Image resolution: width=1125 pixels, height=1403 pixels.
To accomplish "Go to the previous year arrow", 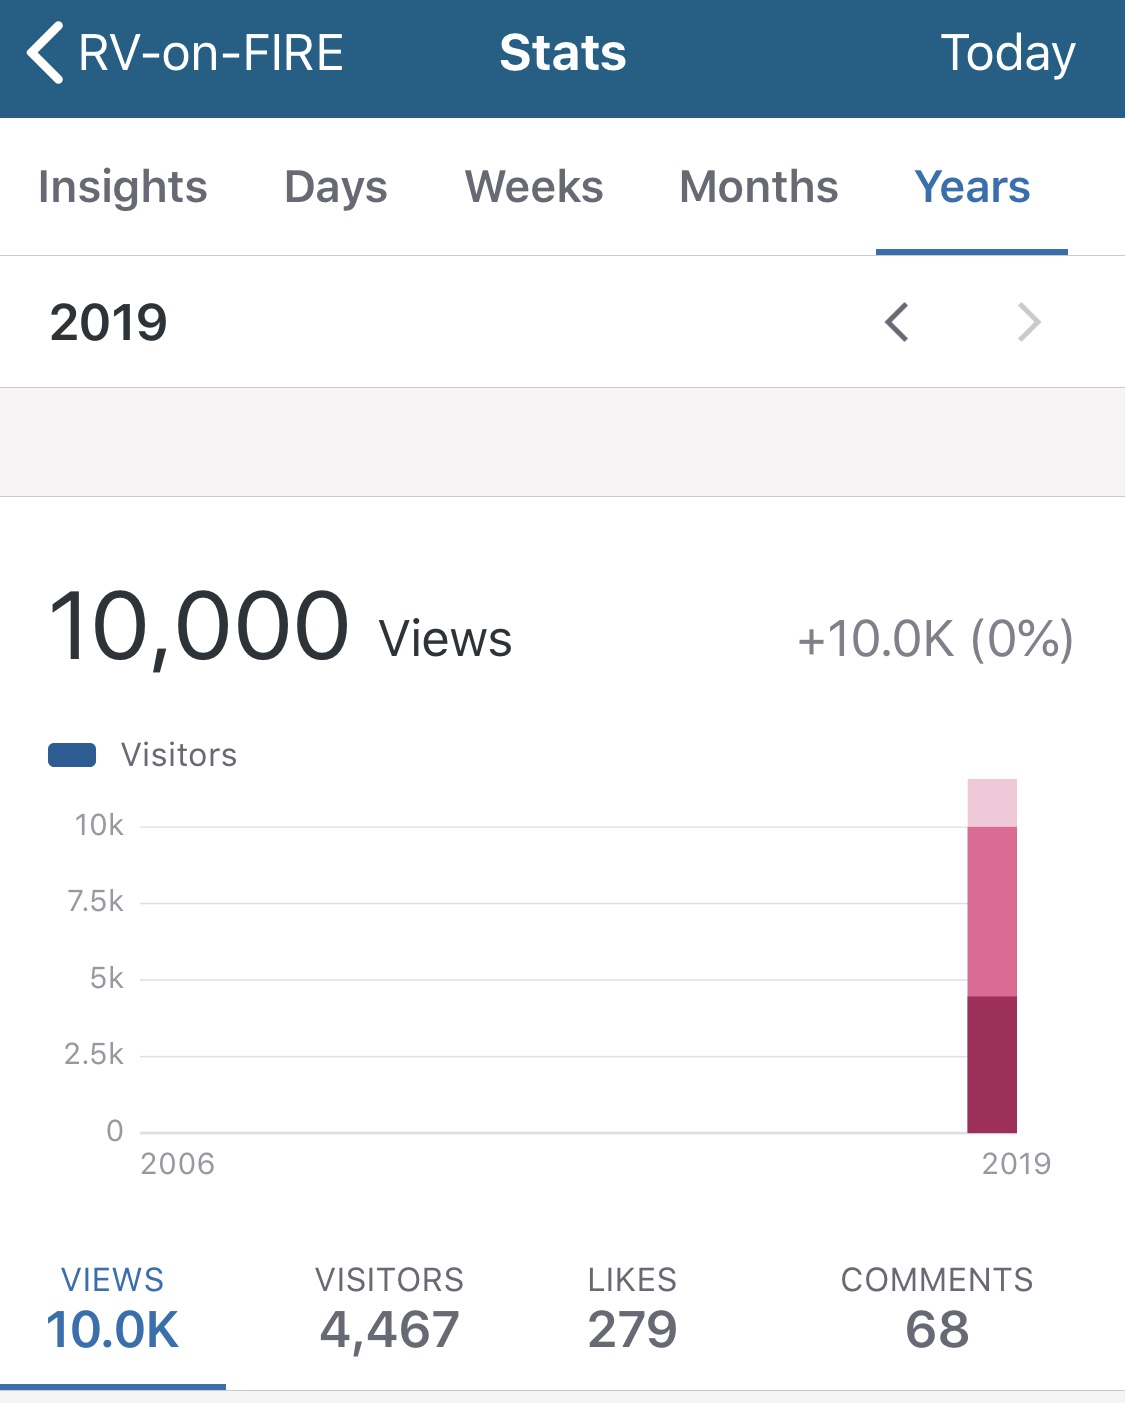I will [897, 322].
